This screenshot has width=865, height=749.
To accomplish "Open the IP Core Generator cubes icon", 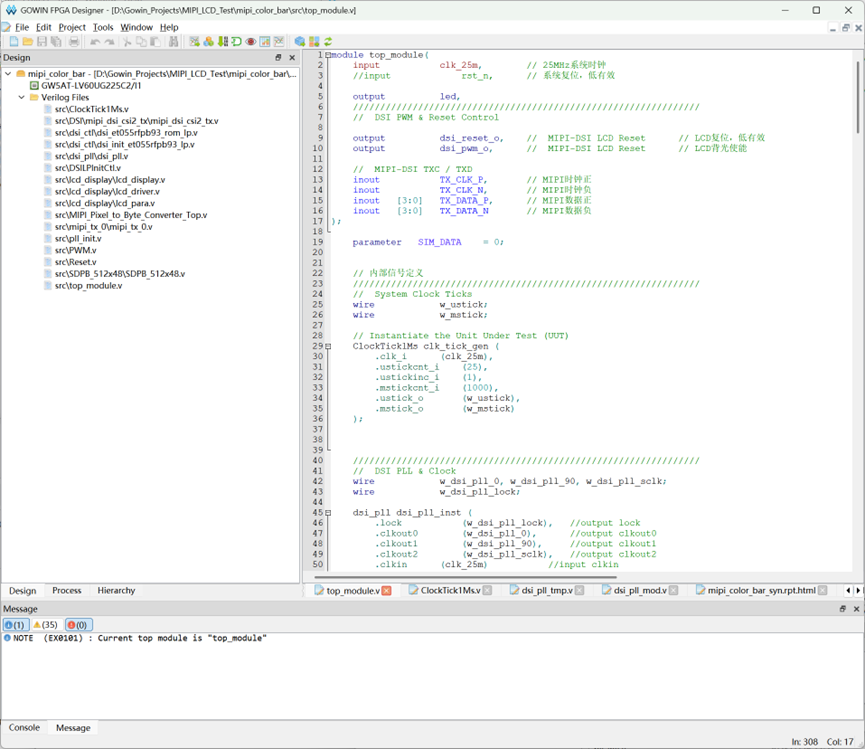I will coord(209,42).
